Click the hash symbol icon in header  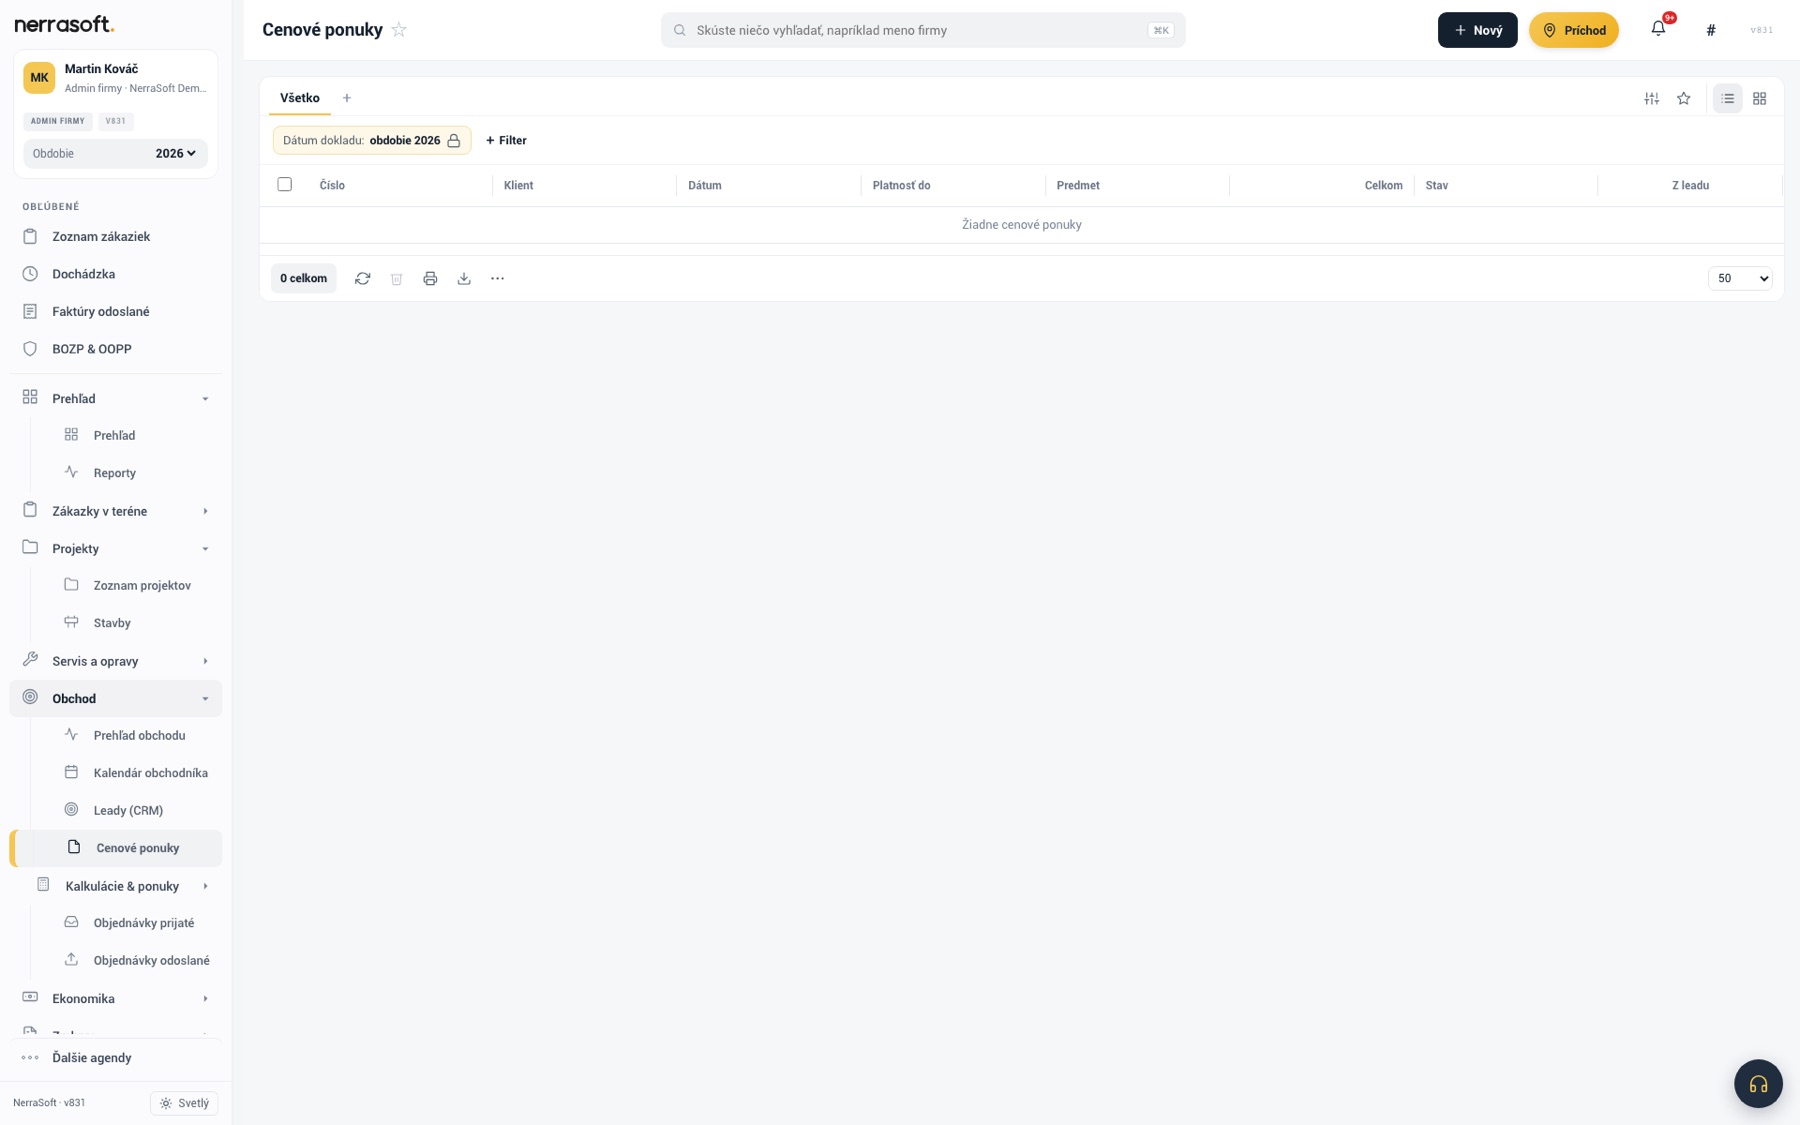coord(1711,30)
